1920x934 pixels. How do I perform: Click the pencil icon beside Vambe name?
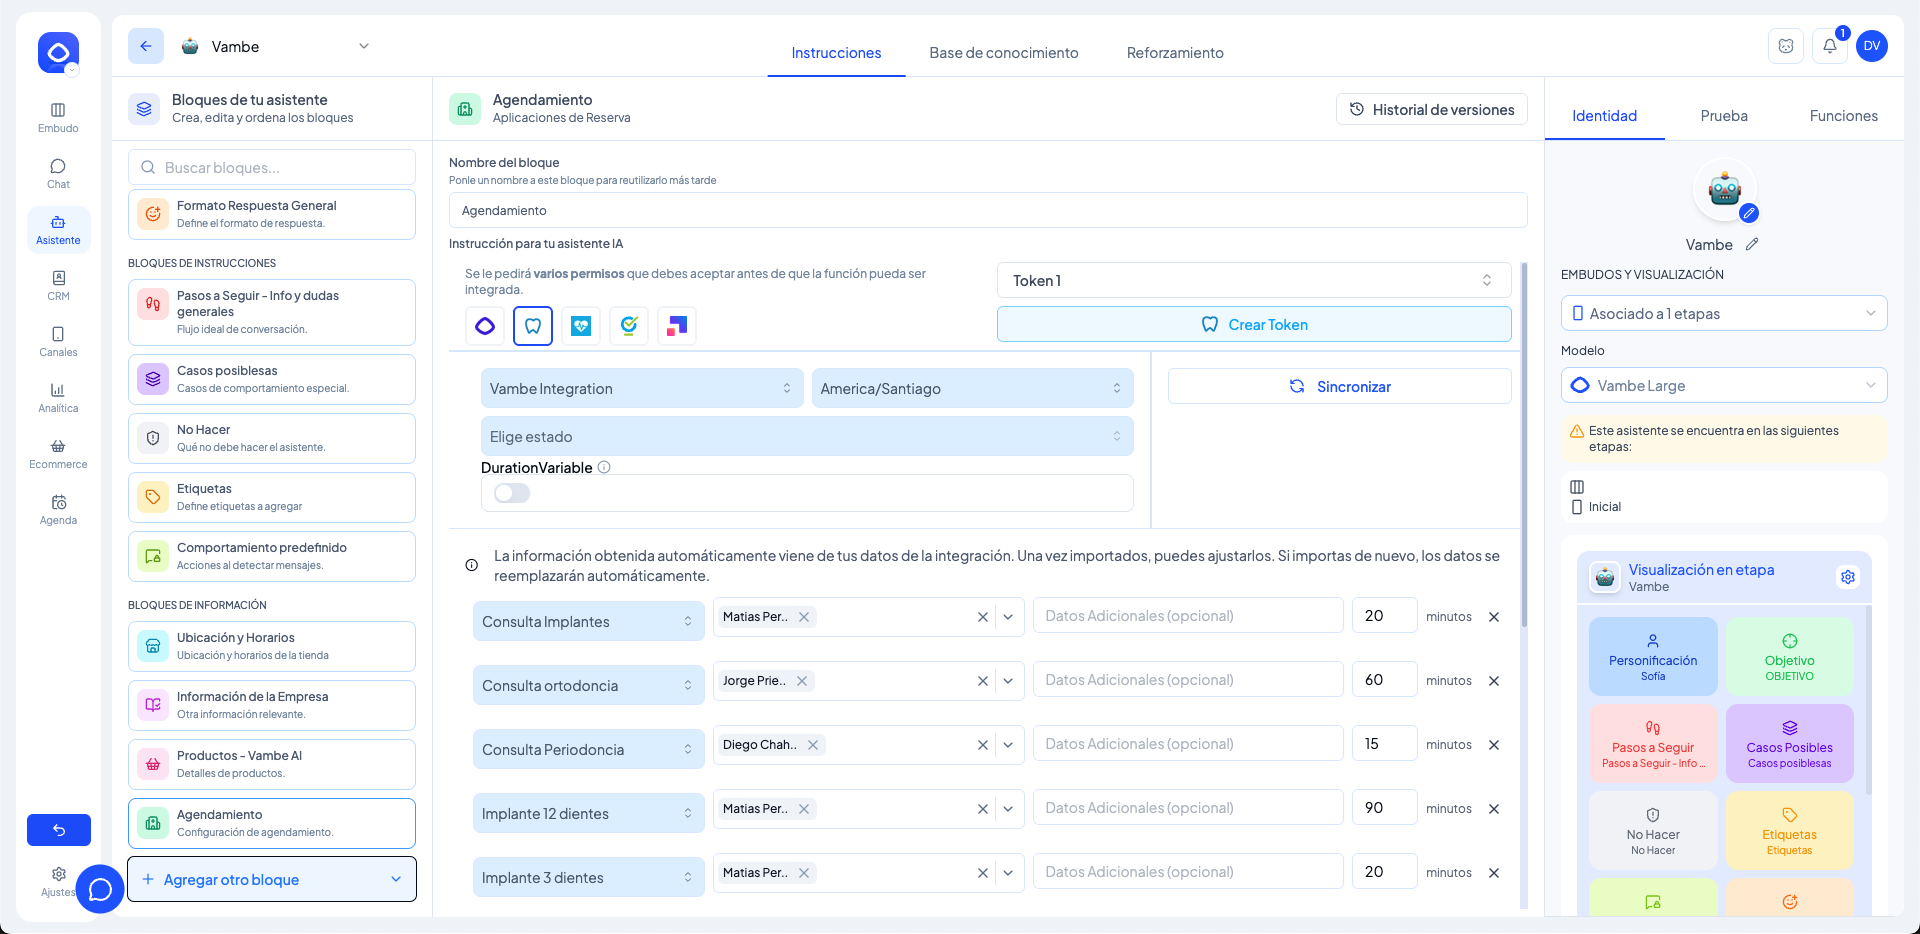(1752, 244)
